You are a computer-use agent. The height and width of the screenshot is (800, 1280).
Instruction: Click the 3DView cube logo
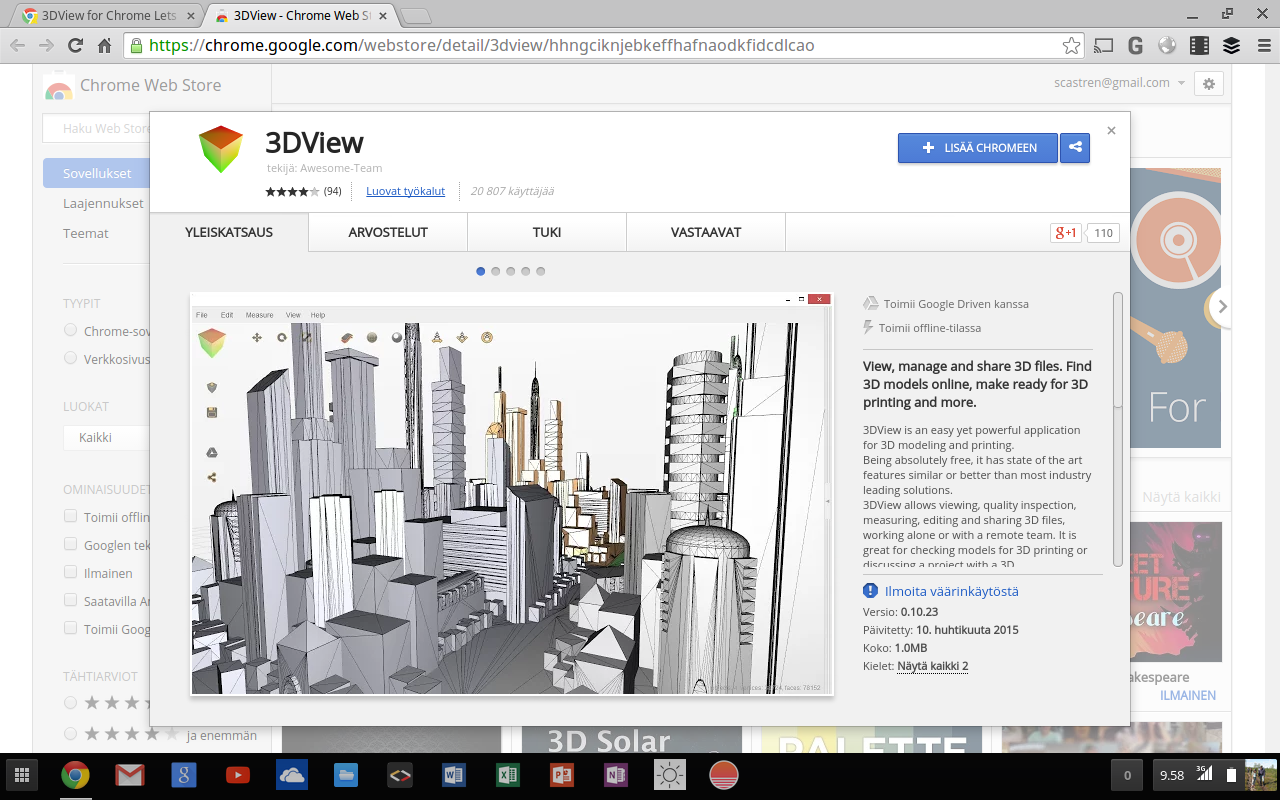[221, 150]
